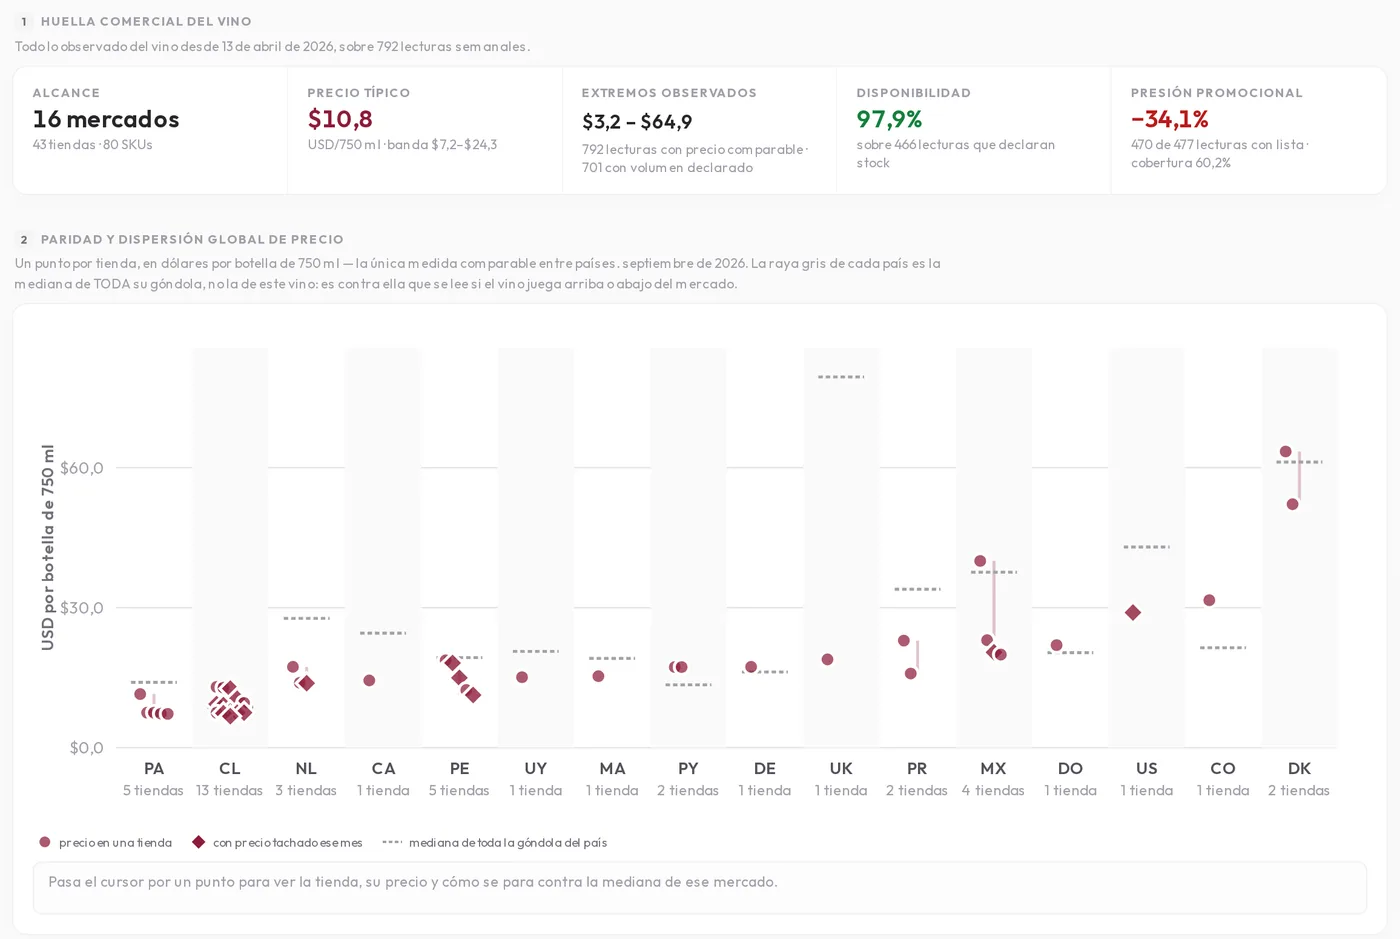Click the MA store price dot

click(598, 676)
